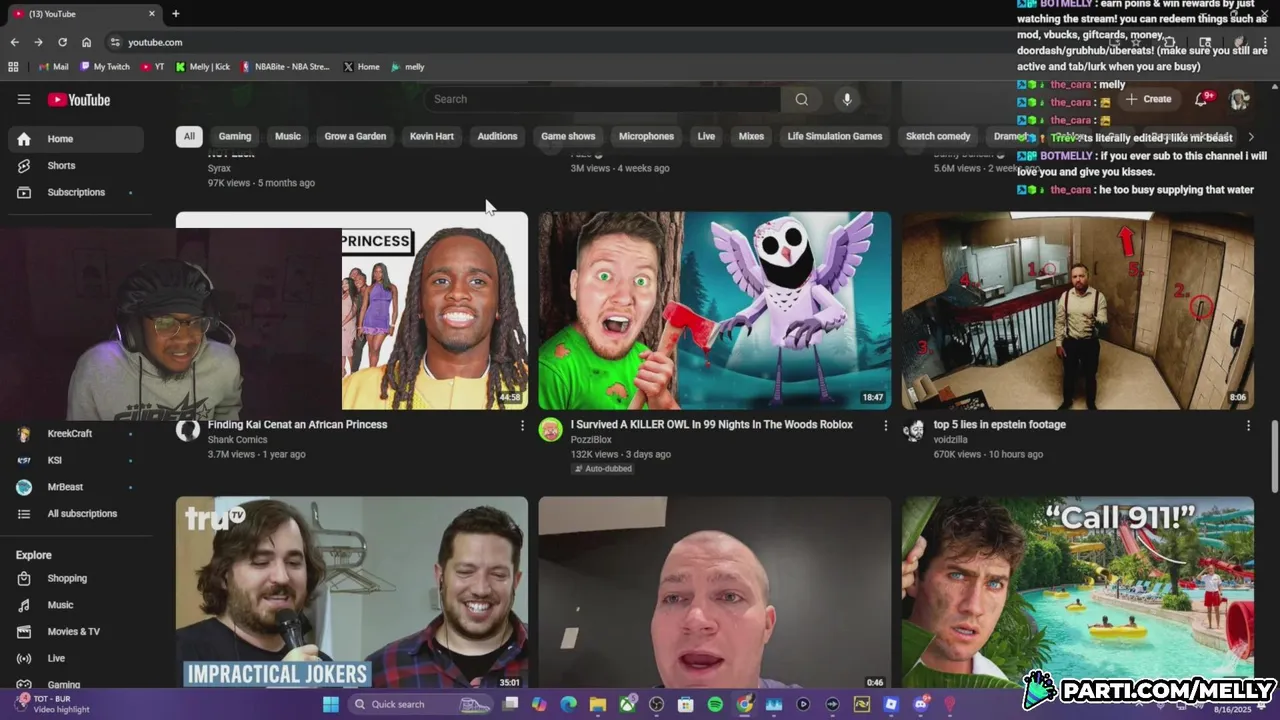Open Spotify from the taskbar
The height and width of the screenshot is (720, 1280).
[x=715, y=704]
